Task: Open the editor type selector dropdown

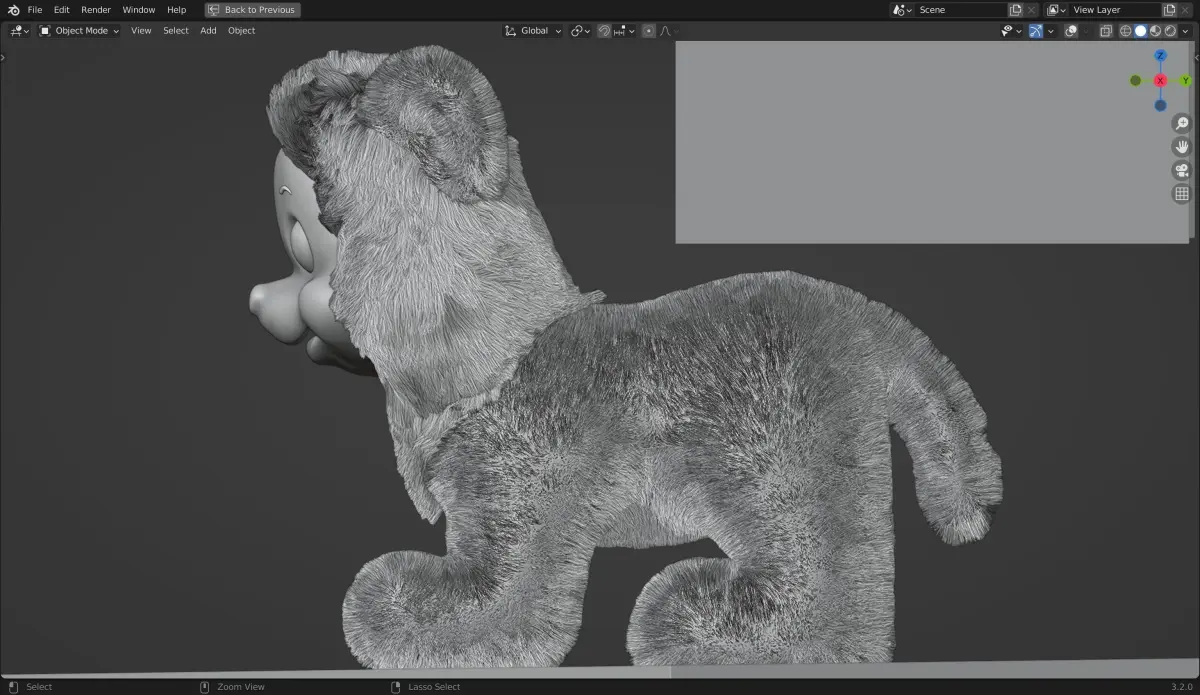Action: pyautogui.click(x=19, y=31)
